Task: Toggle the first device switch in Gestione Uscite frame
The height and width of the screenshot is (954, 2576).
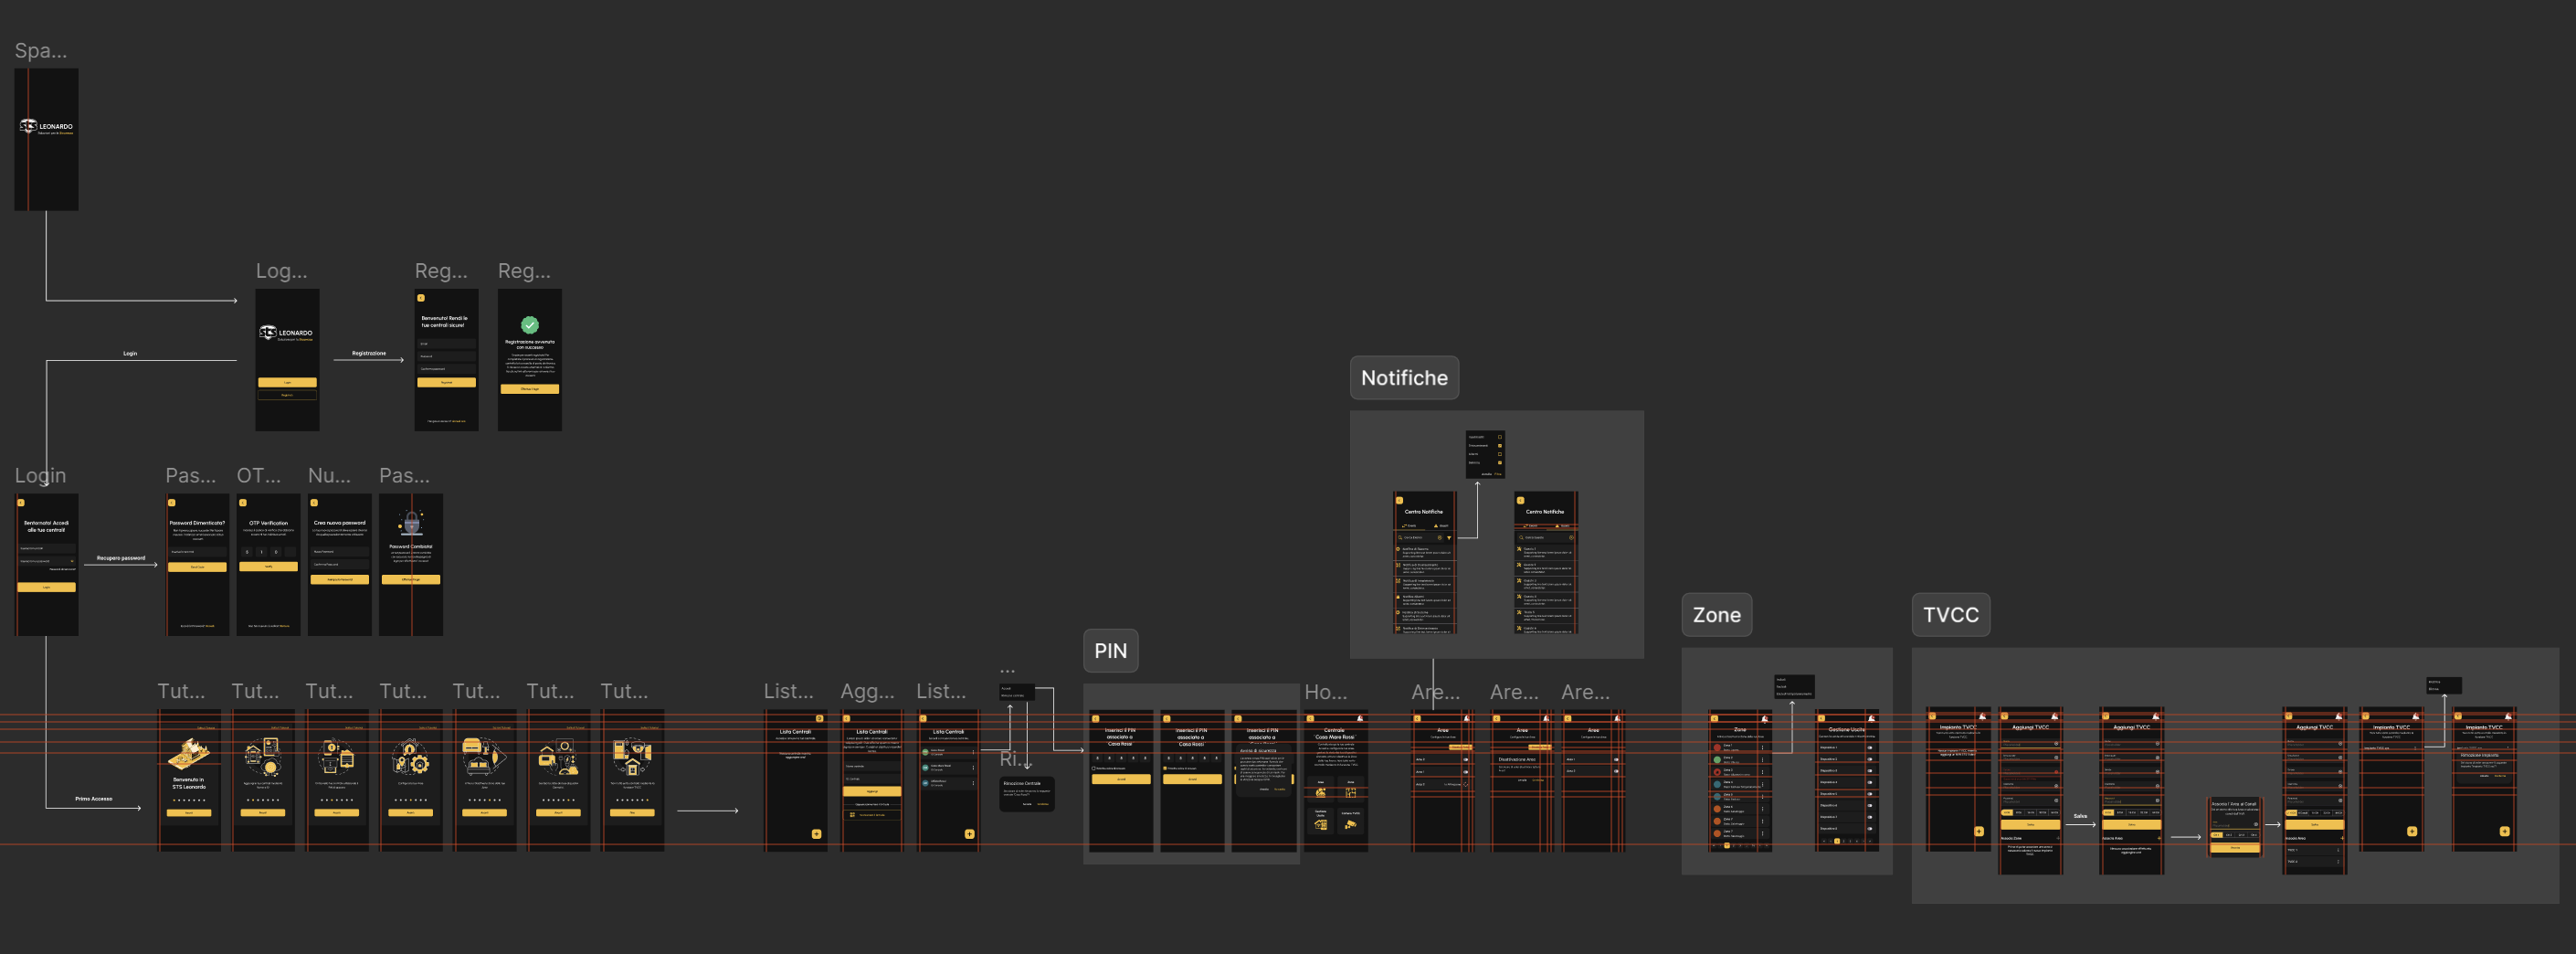Action: pyautogui.click(x=1870, y=747)
